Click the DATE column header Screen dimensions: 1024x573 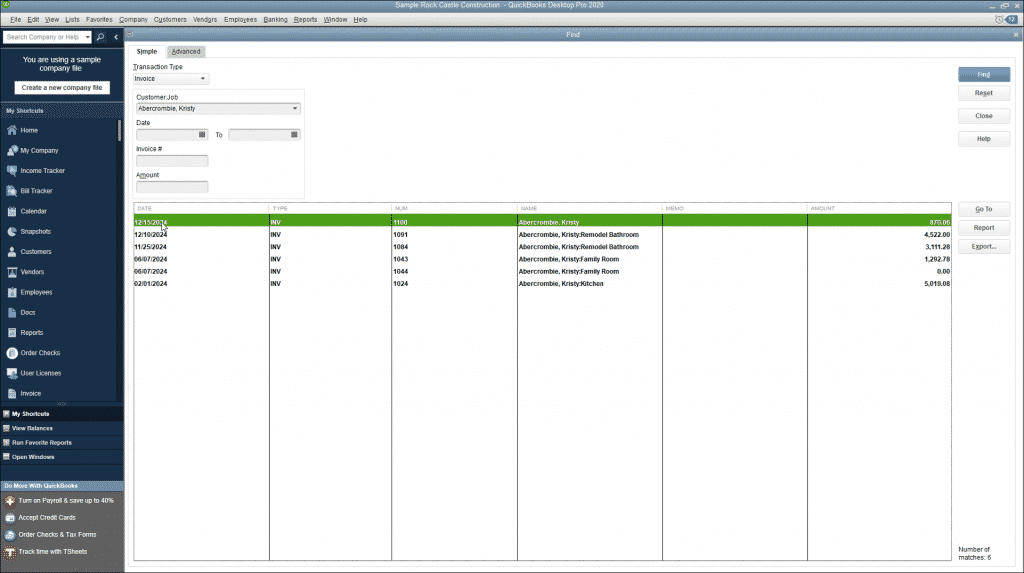201,208
